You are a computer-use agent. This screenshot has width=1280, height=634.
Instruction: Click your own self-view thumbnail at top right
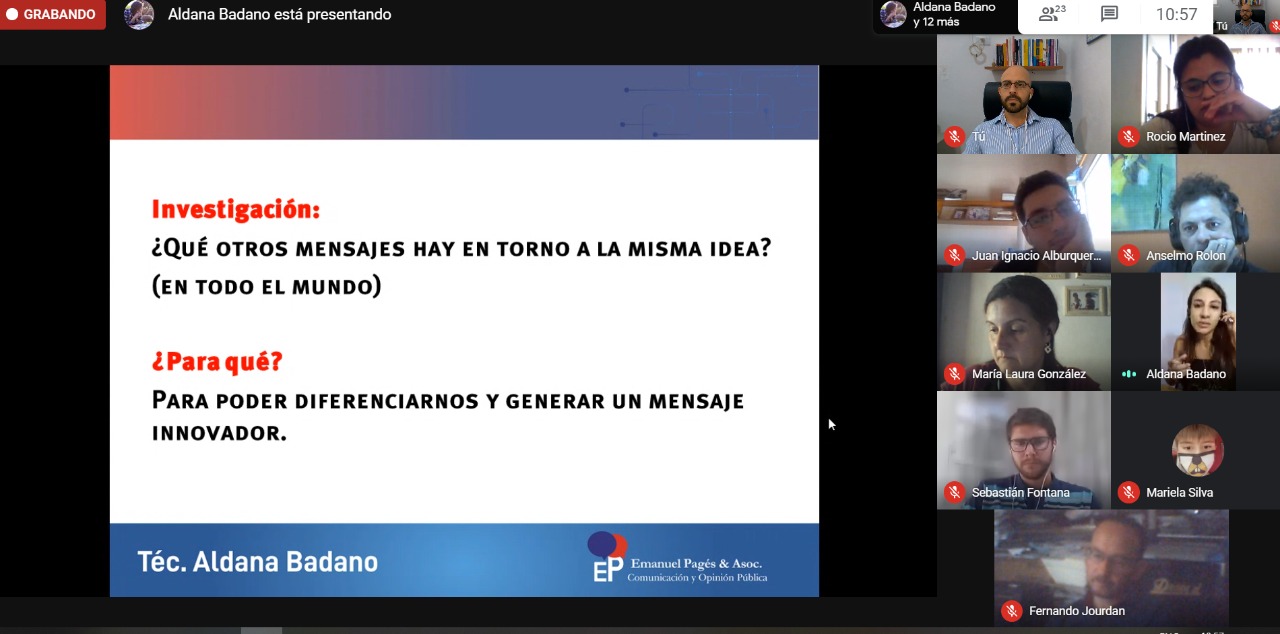tap(1246, 17)
